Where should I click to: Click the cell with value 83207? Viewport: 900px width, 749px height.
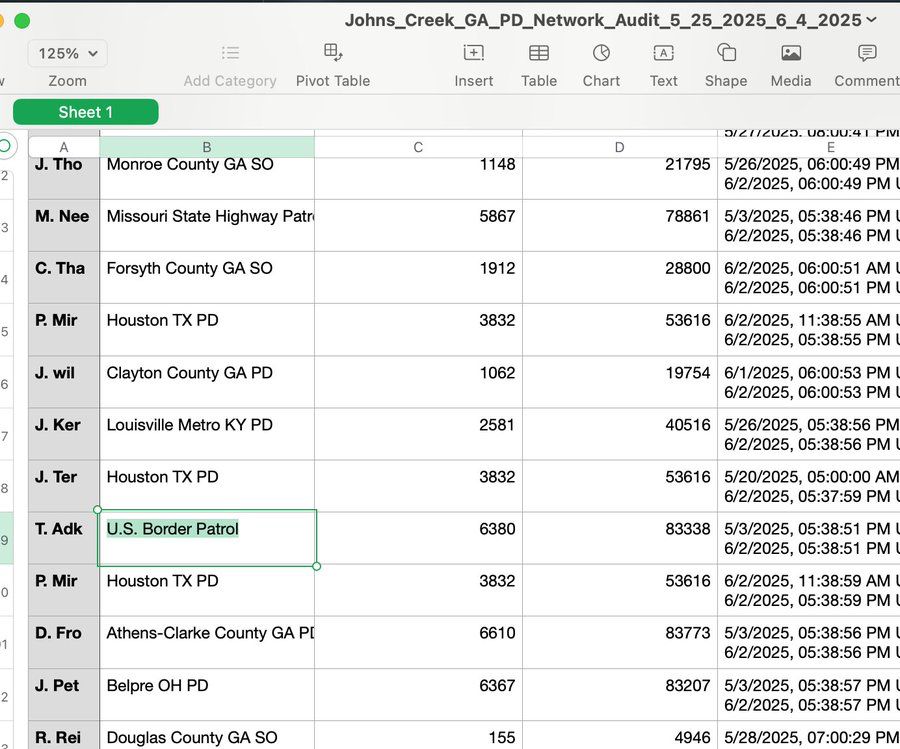[x=620, y=694]
